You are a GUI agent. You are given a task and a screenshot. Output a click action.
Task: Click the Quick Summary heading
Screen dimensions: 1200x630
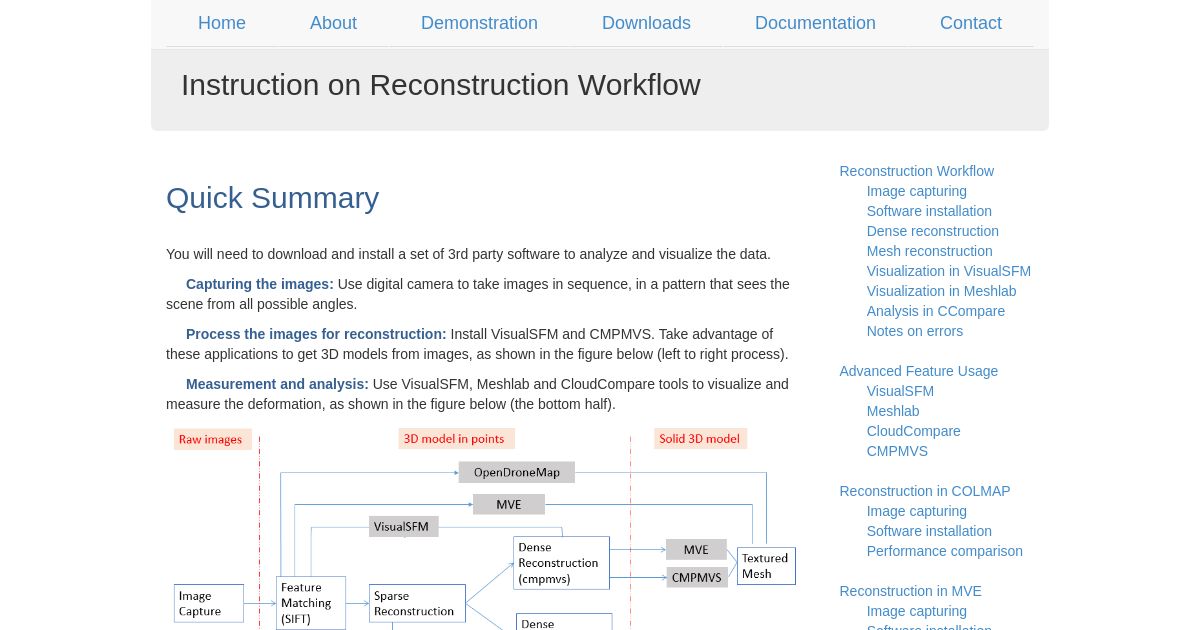(272, 198)
